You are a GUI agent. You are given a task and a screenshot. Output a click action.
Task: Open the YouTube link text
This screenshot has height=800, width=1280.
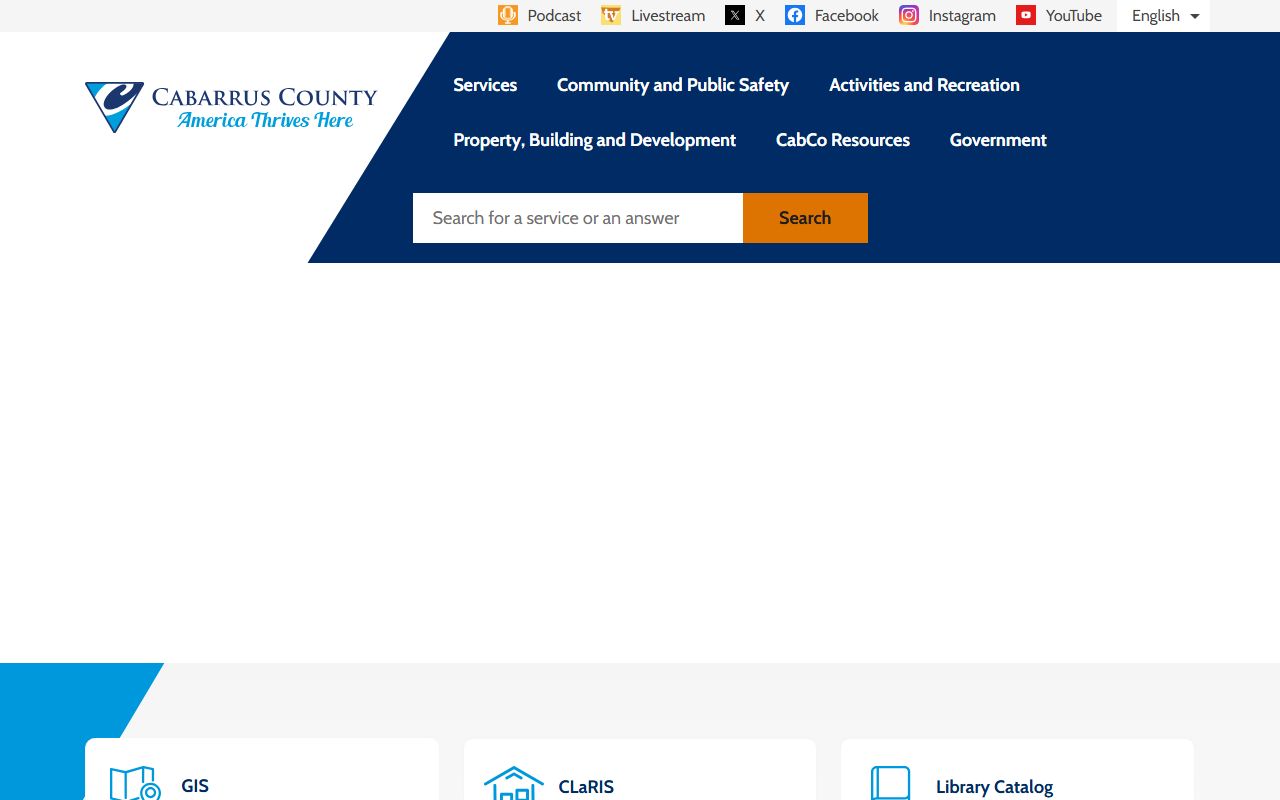[x=1074, y=16]
